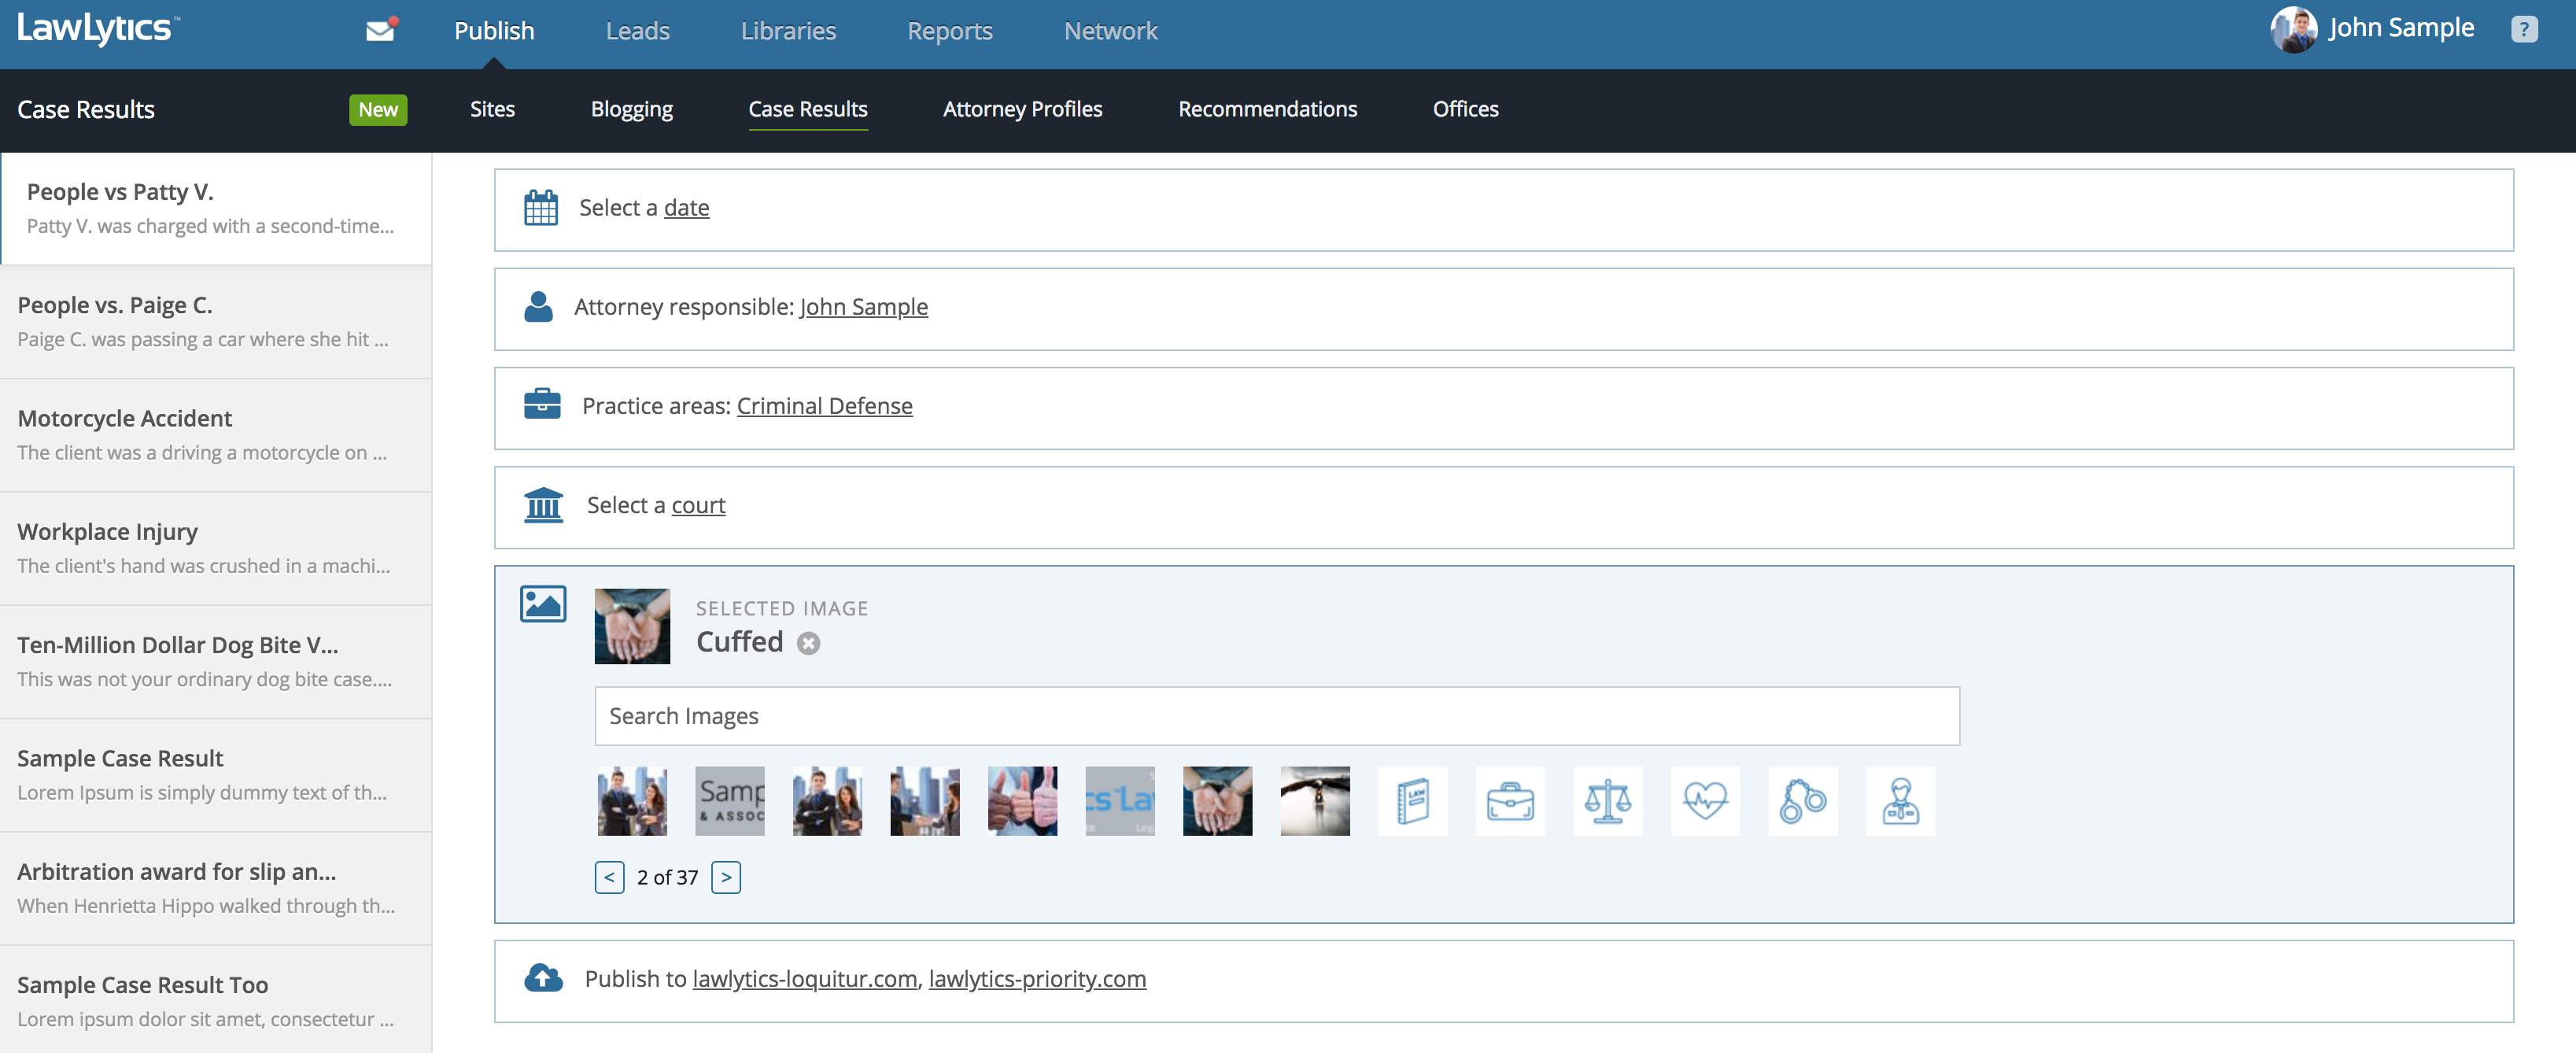Open the Network top menu

tap(1110, 31)
